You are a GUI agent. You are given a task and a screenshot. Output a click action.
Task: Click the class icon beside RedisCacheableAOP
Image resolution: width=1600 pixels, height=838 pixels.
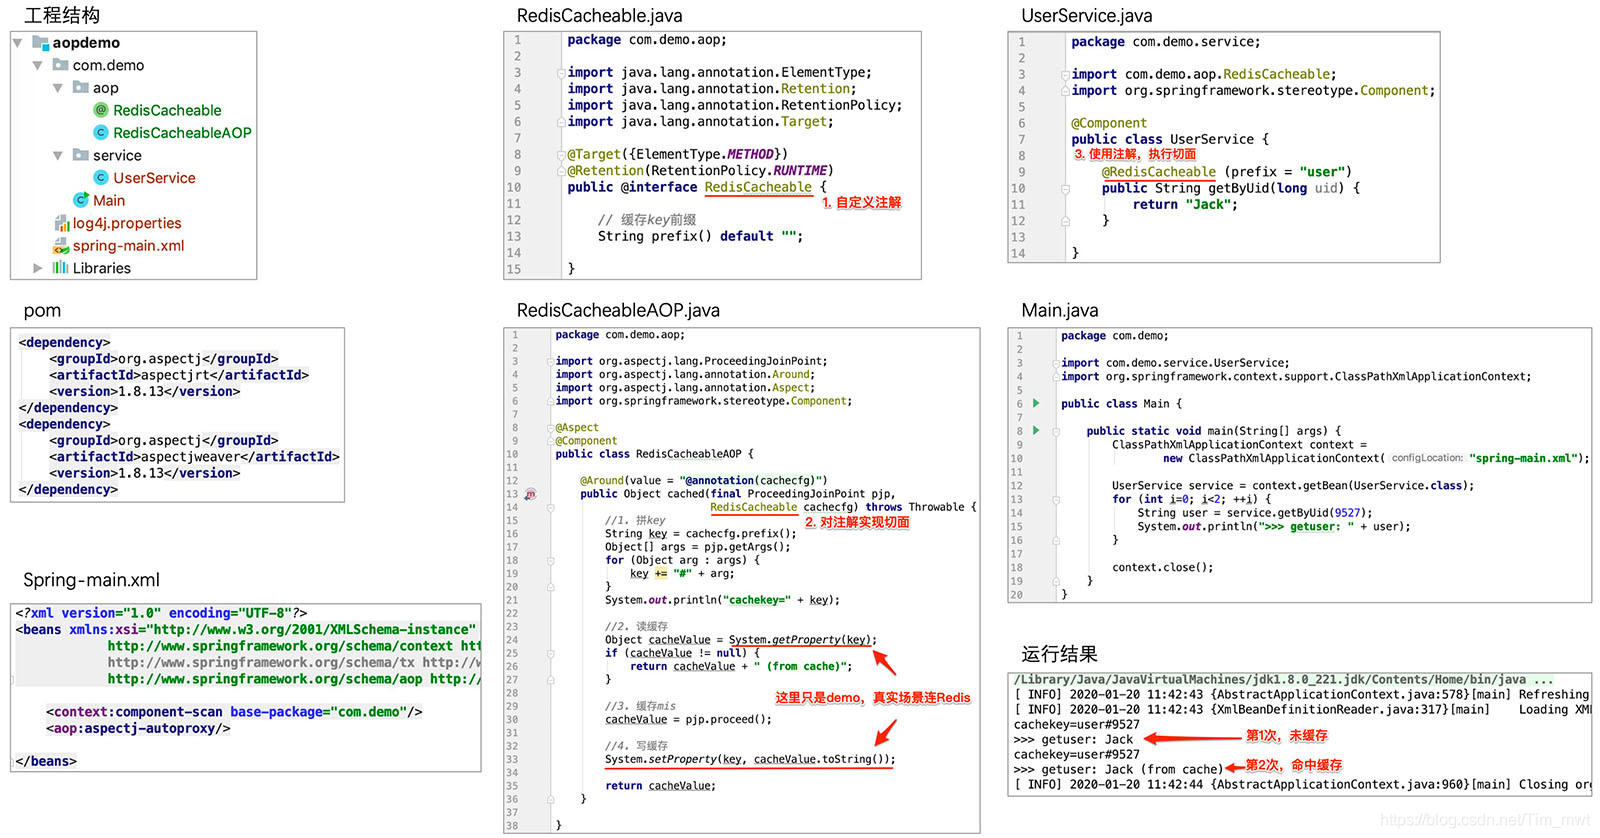(x=101, y=132)
